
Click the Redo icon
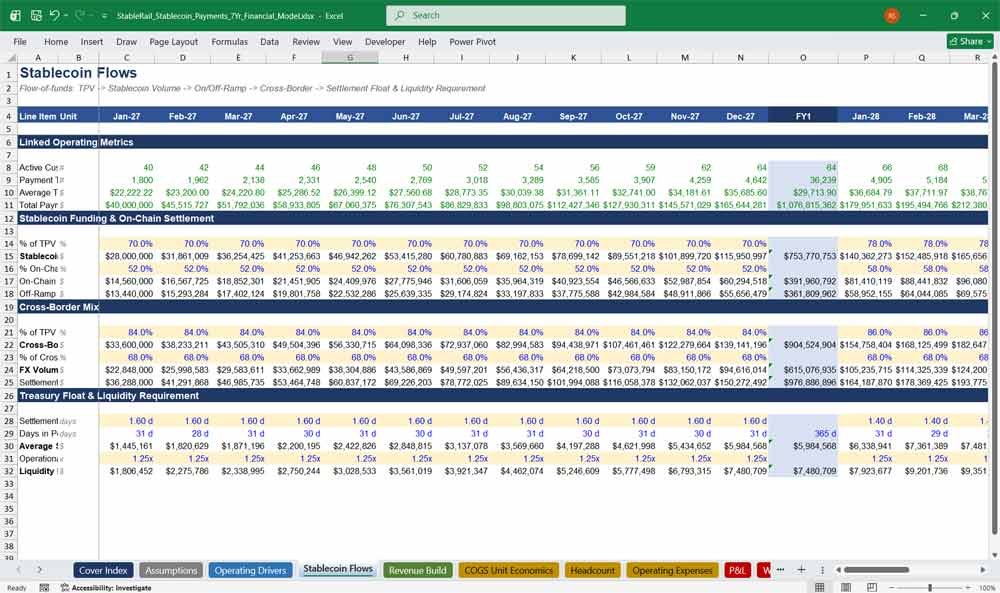pos(80,15)
